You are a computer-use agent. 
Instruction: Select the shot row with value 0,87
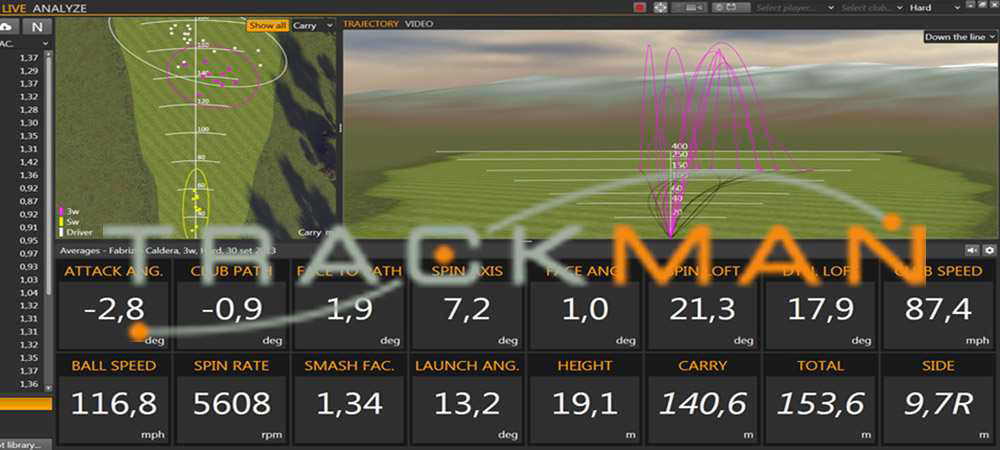[23, 201]
